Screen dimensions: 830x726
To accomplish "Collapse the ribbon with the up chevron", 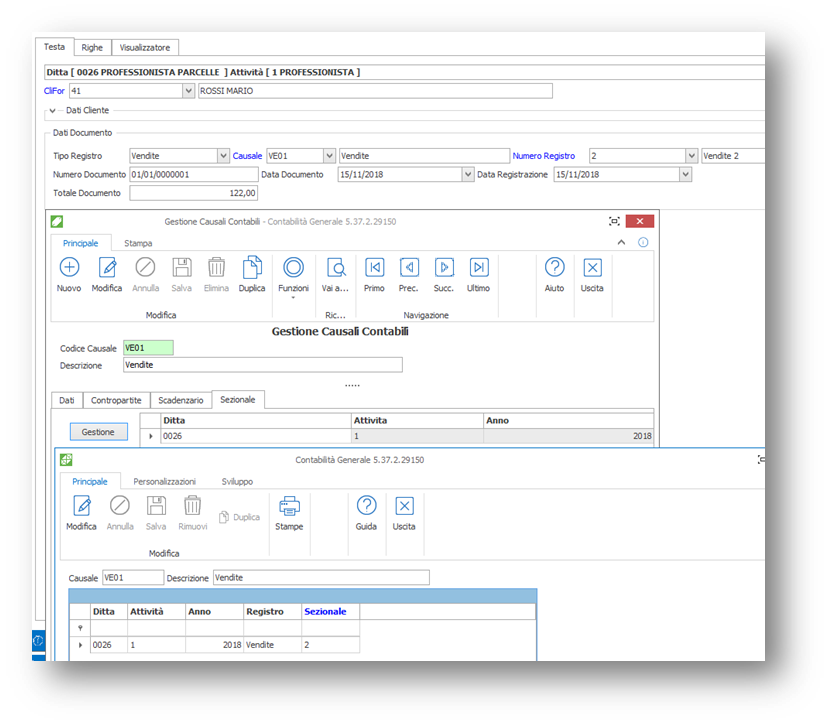I will [x=621, y=242].
